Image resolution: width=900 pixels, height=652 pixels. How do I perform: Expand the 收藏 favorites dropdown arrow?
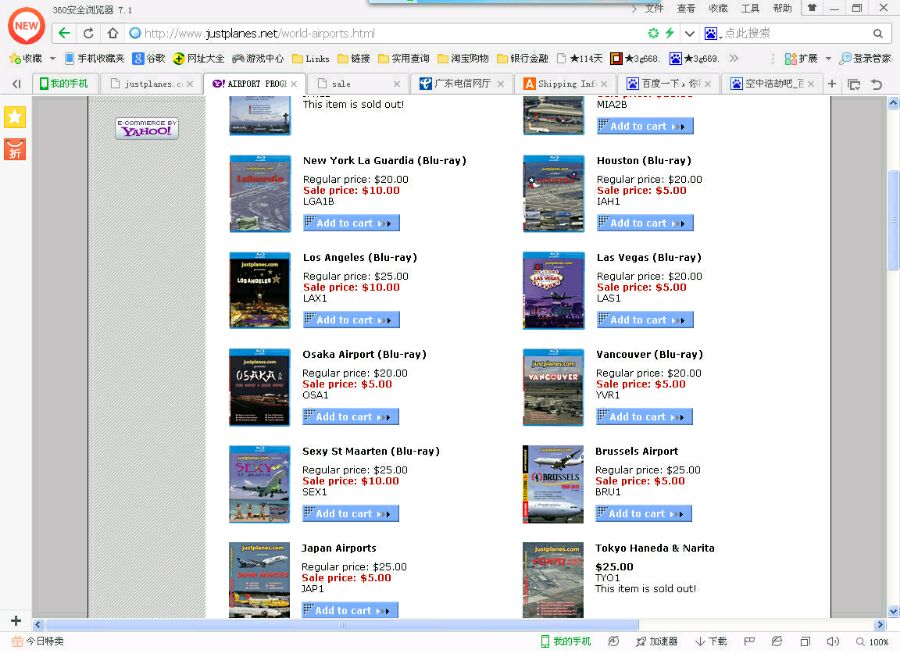coord(52,59)
